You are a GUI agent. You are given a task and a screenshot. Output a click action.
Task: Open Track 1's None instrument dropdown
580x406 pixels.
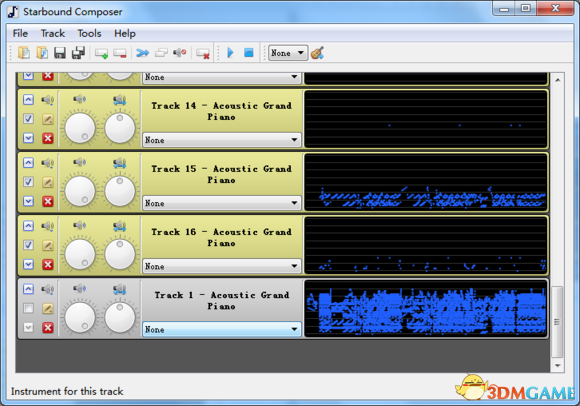(x=222, y=329)
